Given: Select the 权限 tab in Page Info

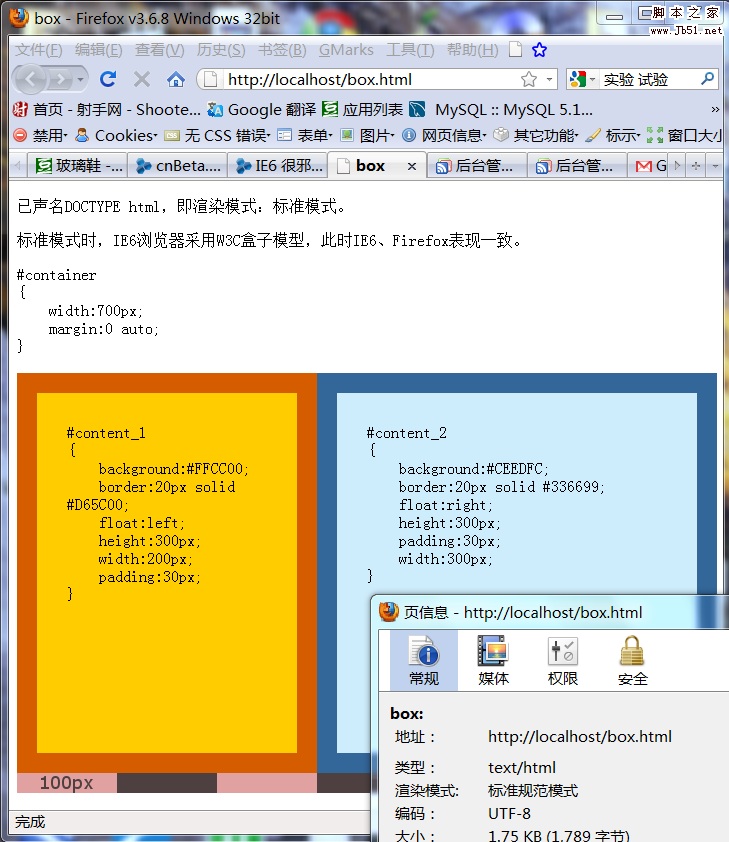Looking at the screenshot, I should point(563,660).
